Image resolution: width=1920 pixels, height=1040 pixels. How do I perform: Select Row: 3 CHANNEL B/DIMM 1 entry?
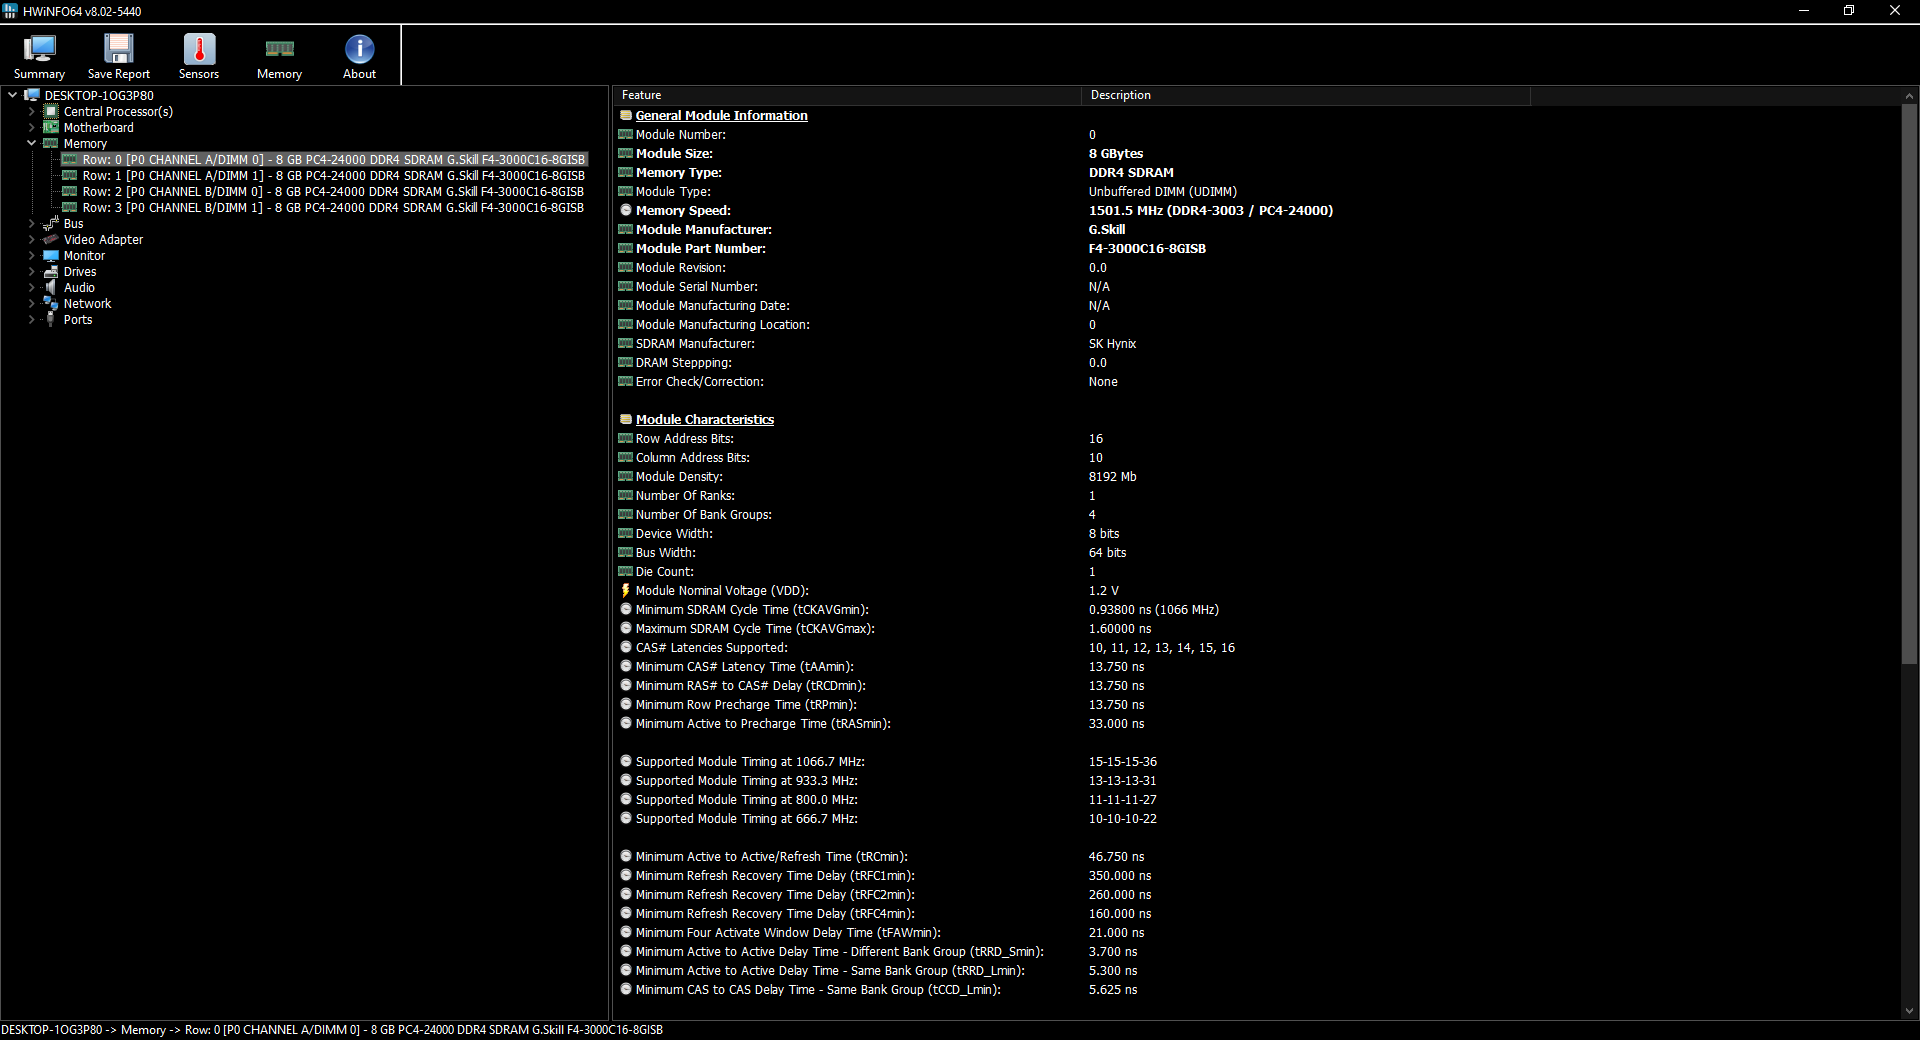pyautogui.click(x=333, y=207)
